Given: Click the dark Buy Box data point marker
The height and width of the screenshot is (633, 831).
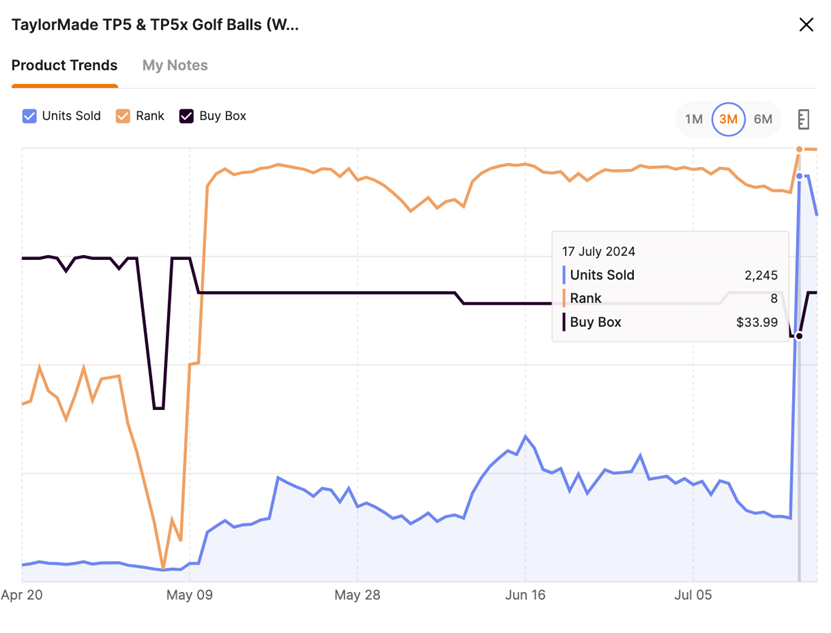Looking at the screenshot, I should point(799,336).
